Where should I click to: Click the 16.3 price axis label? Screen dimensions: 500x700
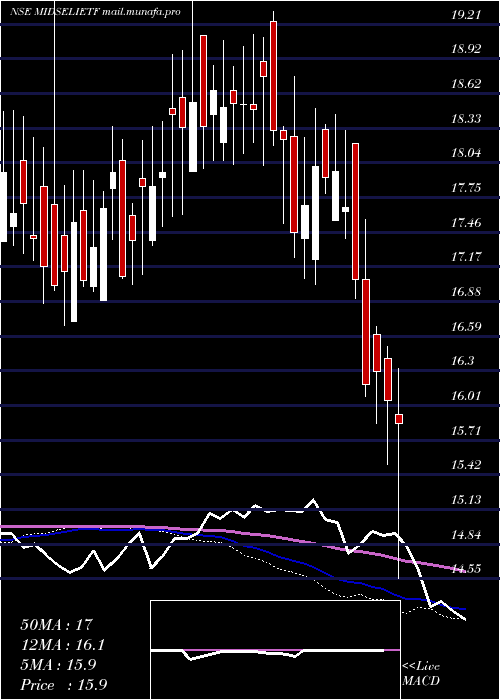(462, 361)
